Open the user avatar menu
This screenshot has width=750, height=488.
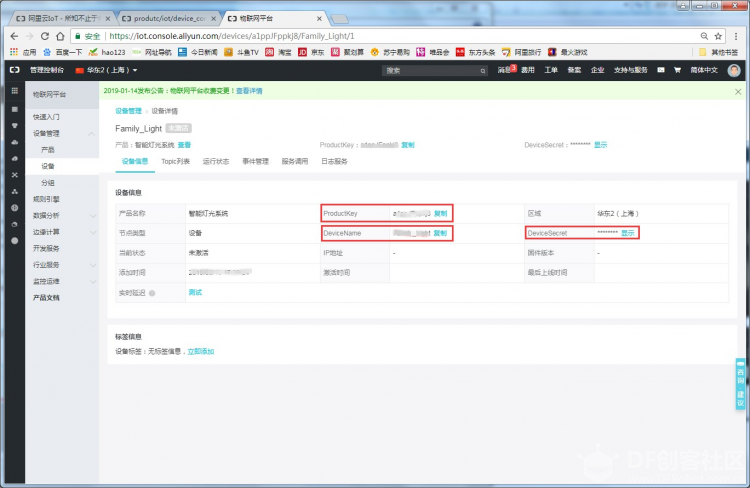734,70
